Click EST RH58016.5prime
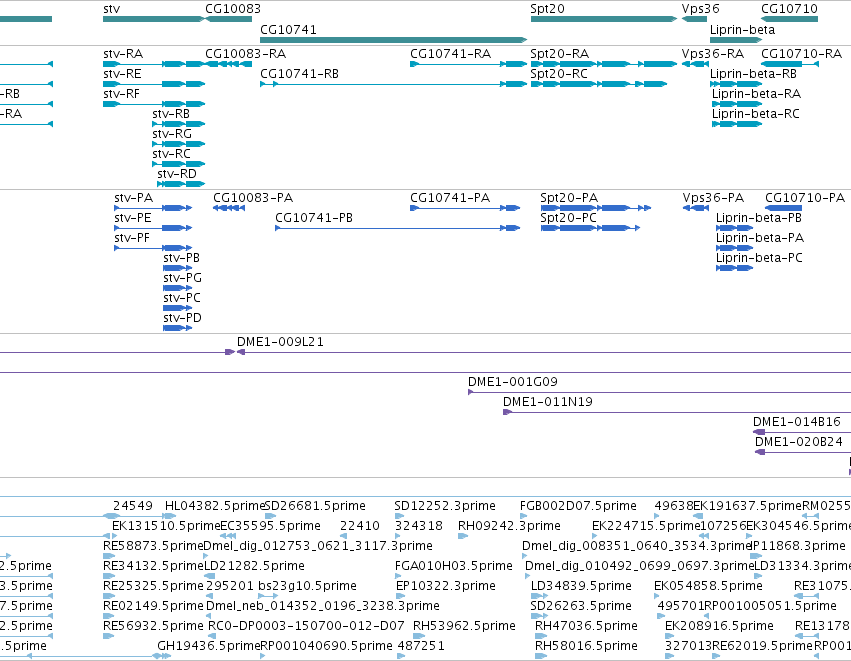The image size is (851, 661). pos(541,656)
